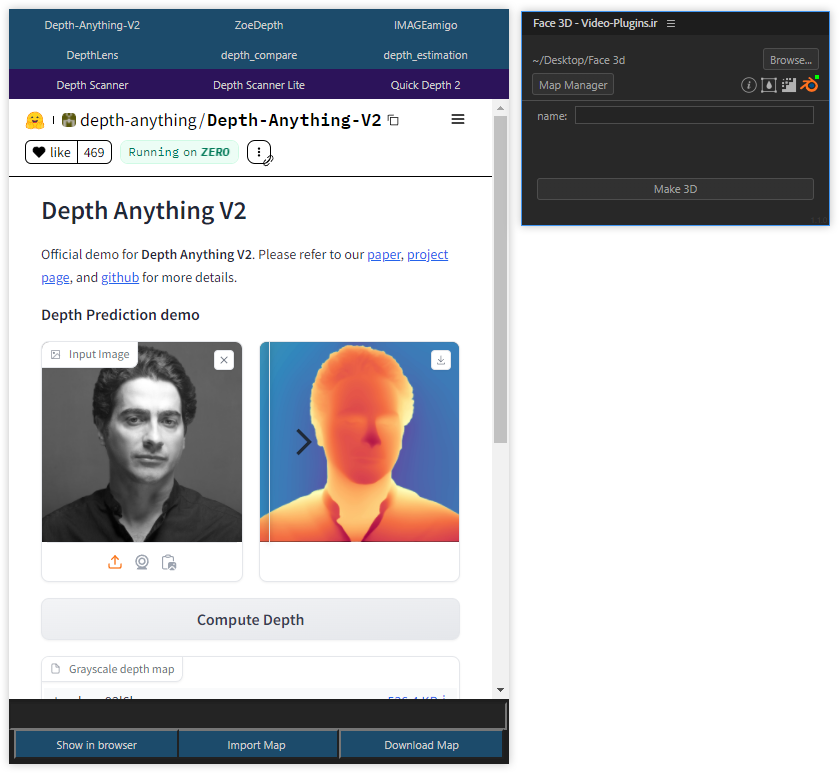Open the Depth Scanner tab

pyautogui.click(x=92, y=85)
